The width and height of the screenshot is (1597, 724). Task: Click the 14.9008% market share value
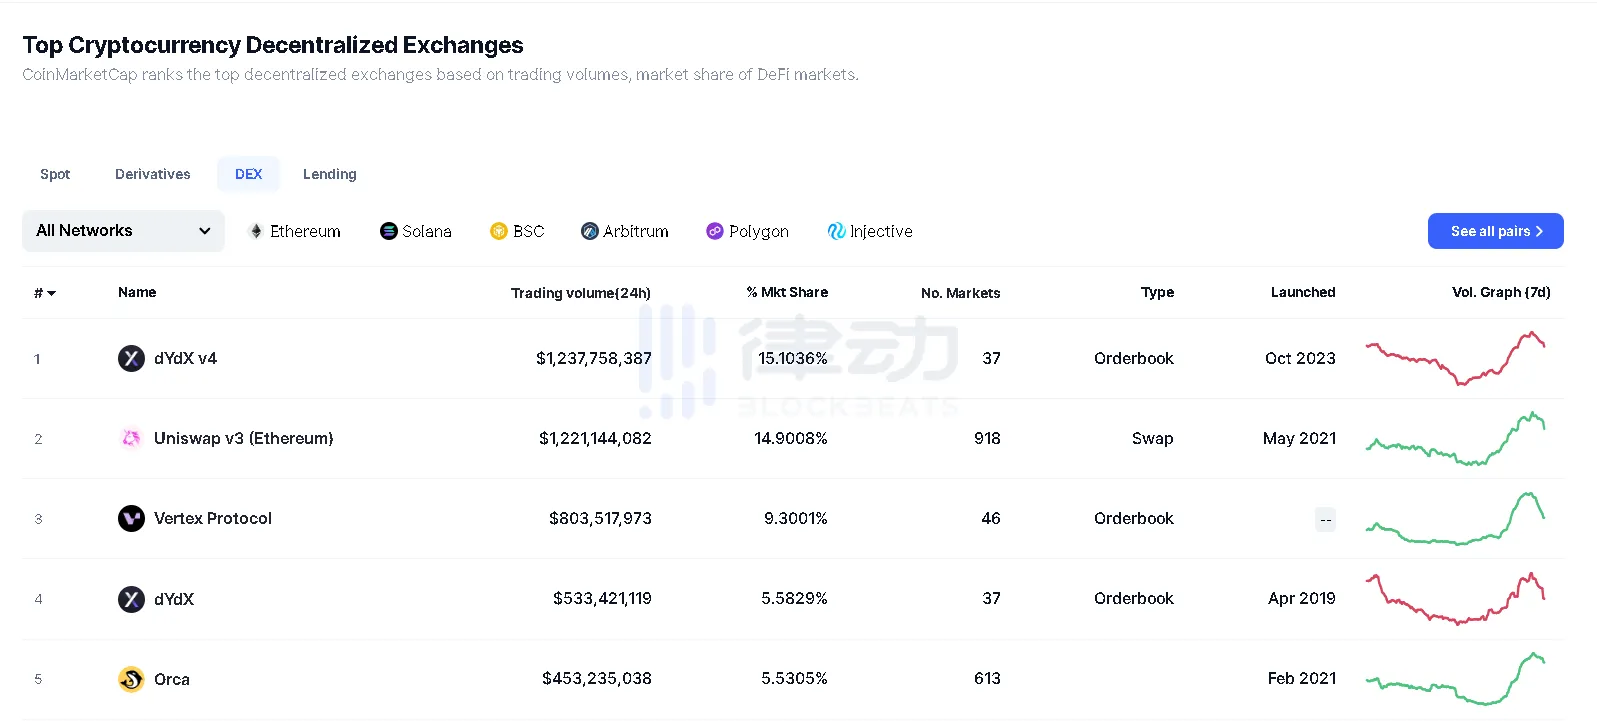tap(791, 438)
